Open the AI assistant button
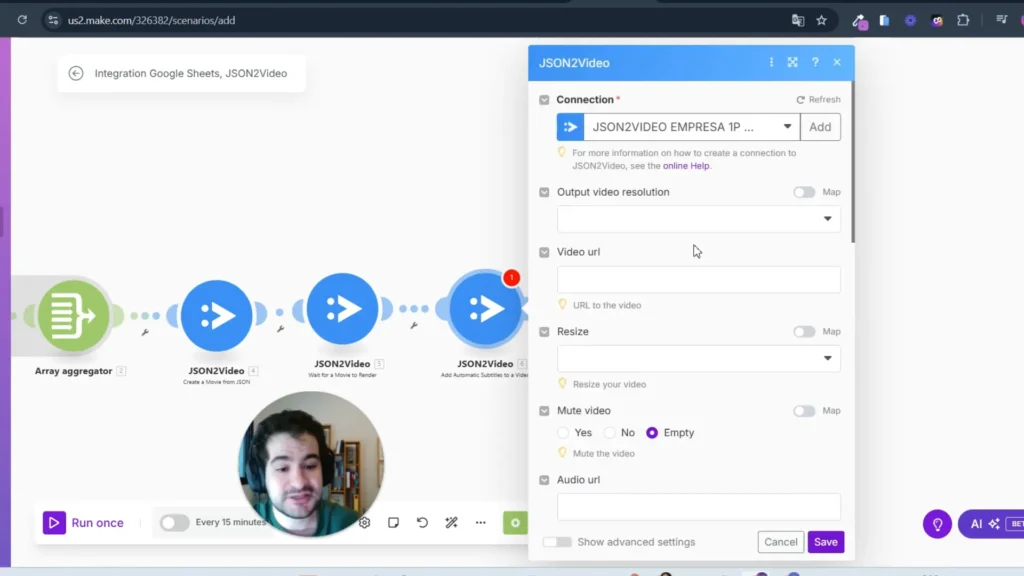This screenshot has width=1024, height=576. point(991,524)
